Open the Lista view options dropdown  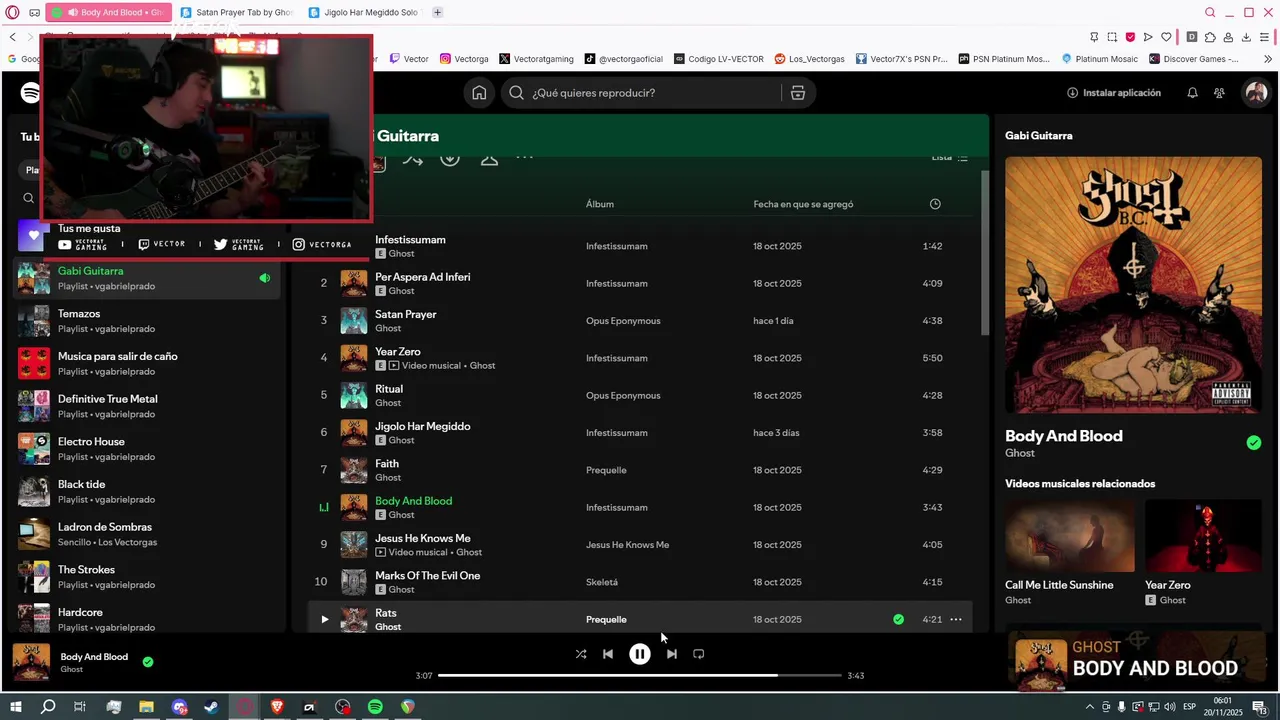950,157
